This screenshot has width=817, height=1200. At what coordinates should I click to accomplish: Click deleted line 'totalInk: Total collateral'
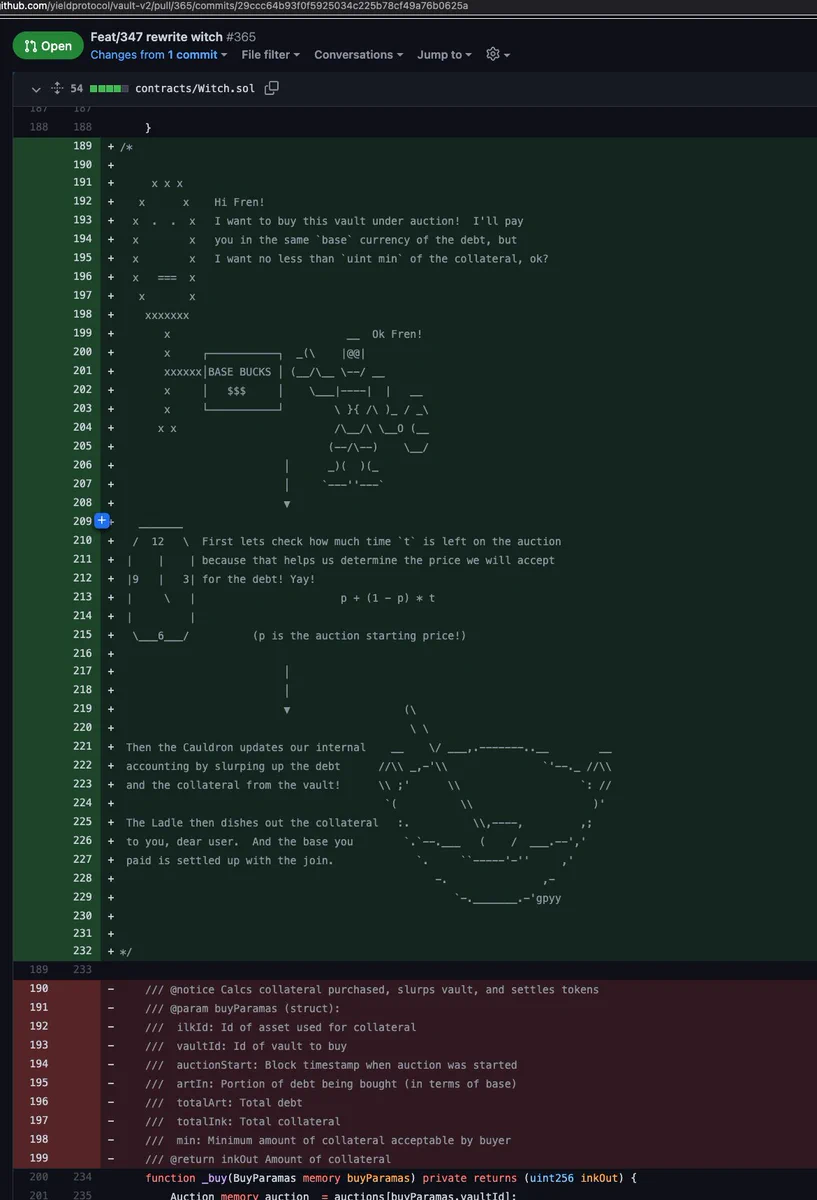point(242,1121)
